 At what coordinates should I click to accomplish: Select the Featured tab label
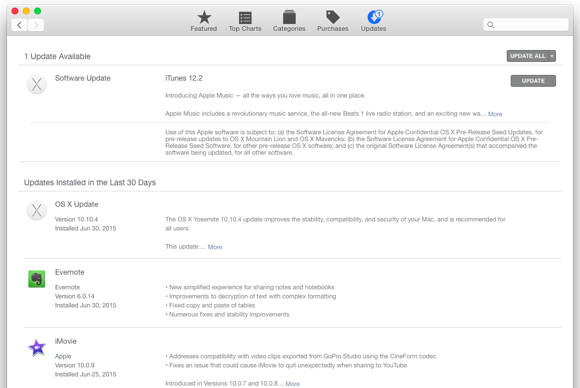tap(204, 28)
